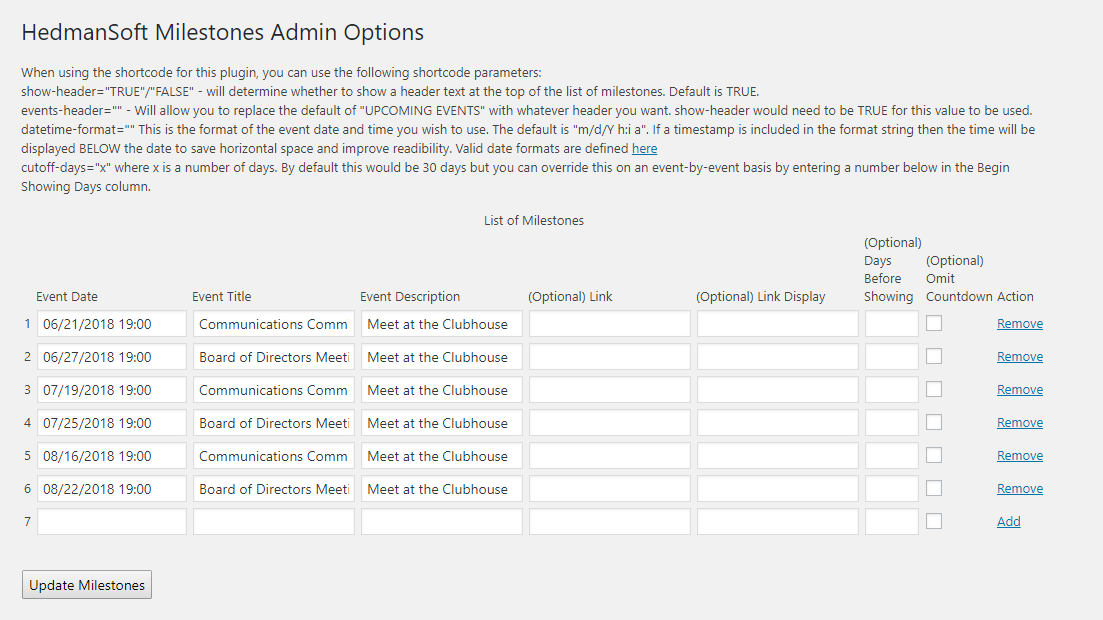1103x620 pixels.
Task: Tick Omit Countdown checkbox for row 3
Action: 933,389
